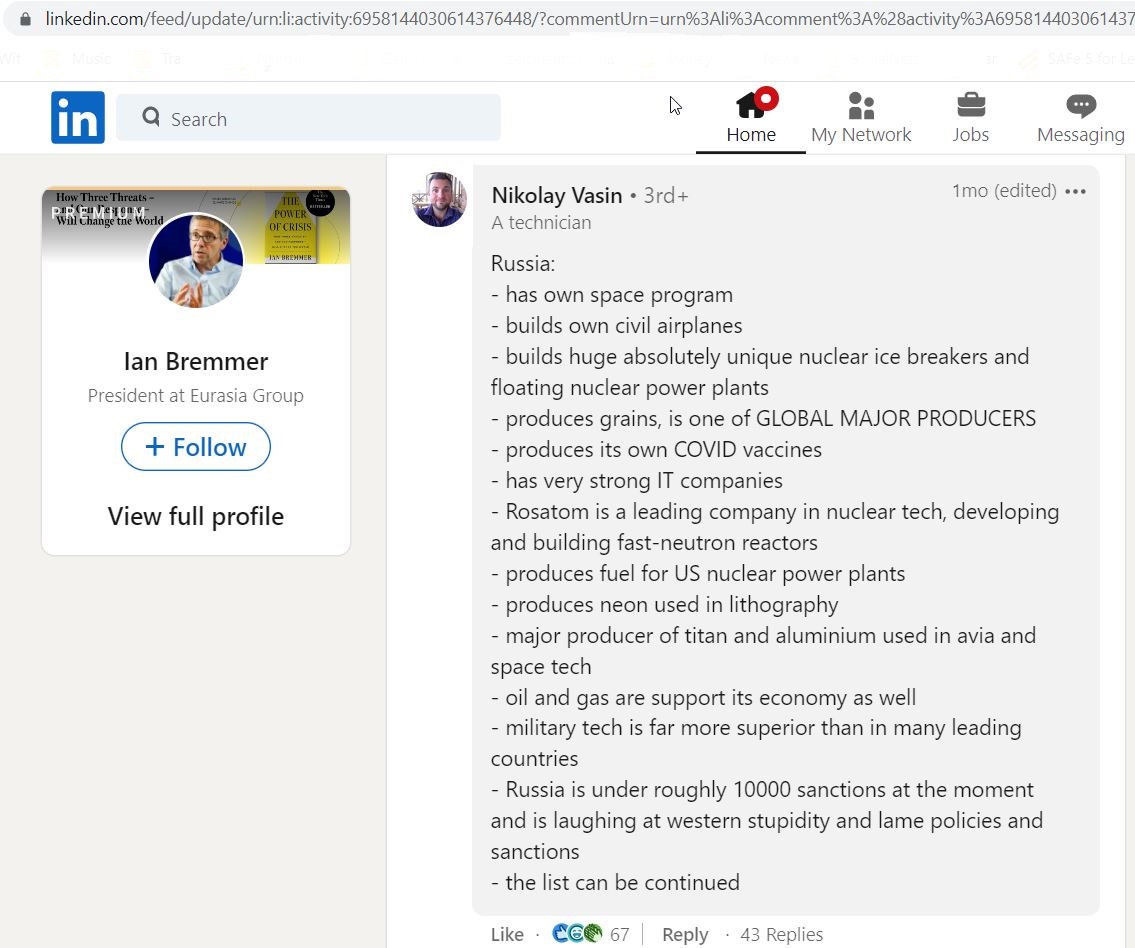Screen dimensions: 1135x948
Task: Reply to Nikolay Vasin's comment
Action: click(685, 934)
